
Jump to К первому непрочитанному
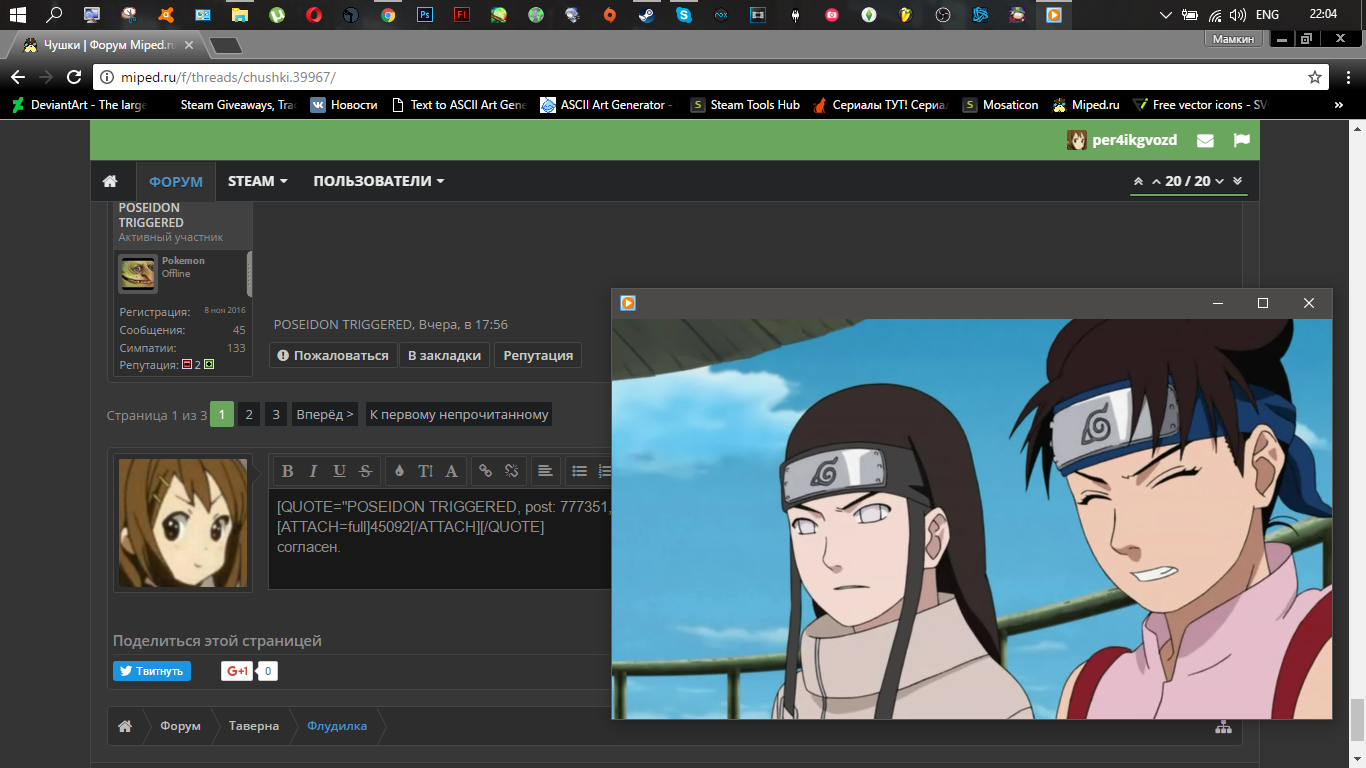459,414
